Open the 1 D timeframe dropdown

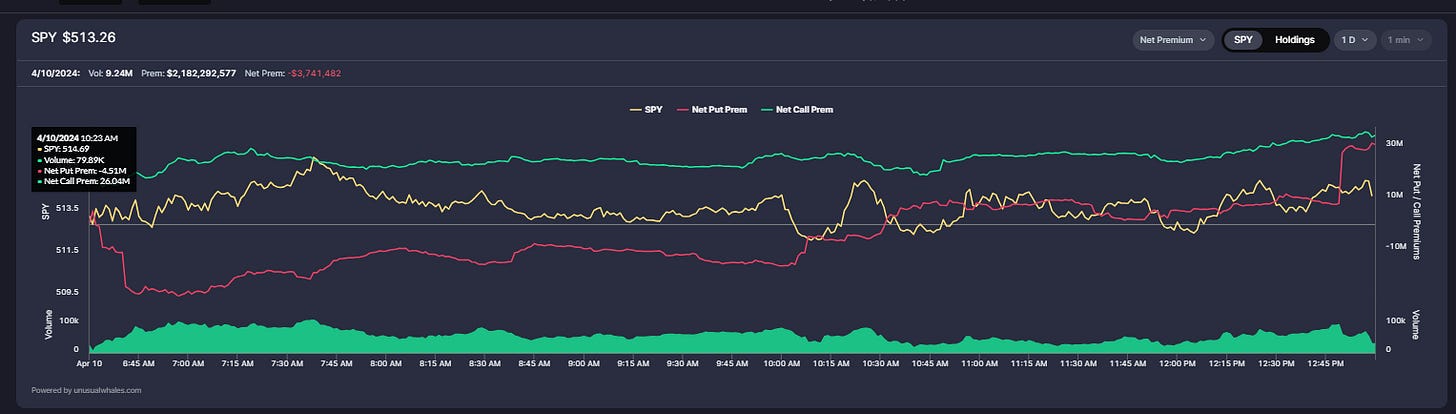1354,40
